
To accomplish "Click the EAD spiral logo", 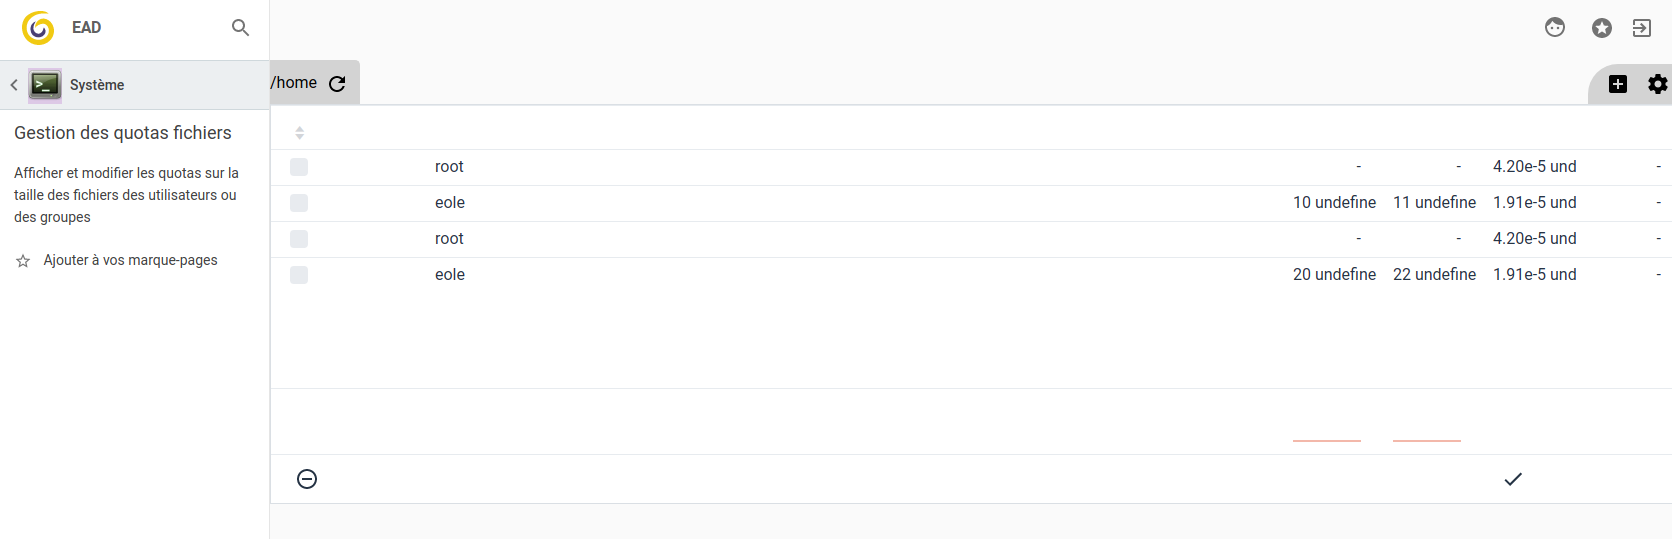I will [x=38, y=28].
